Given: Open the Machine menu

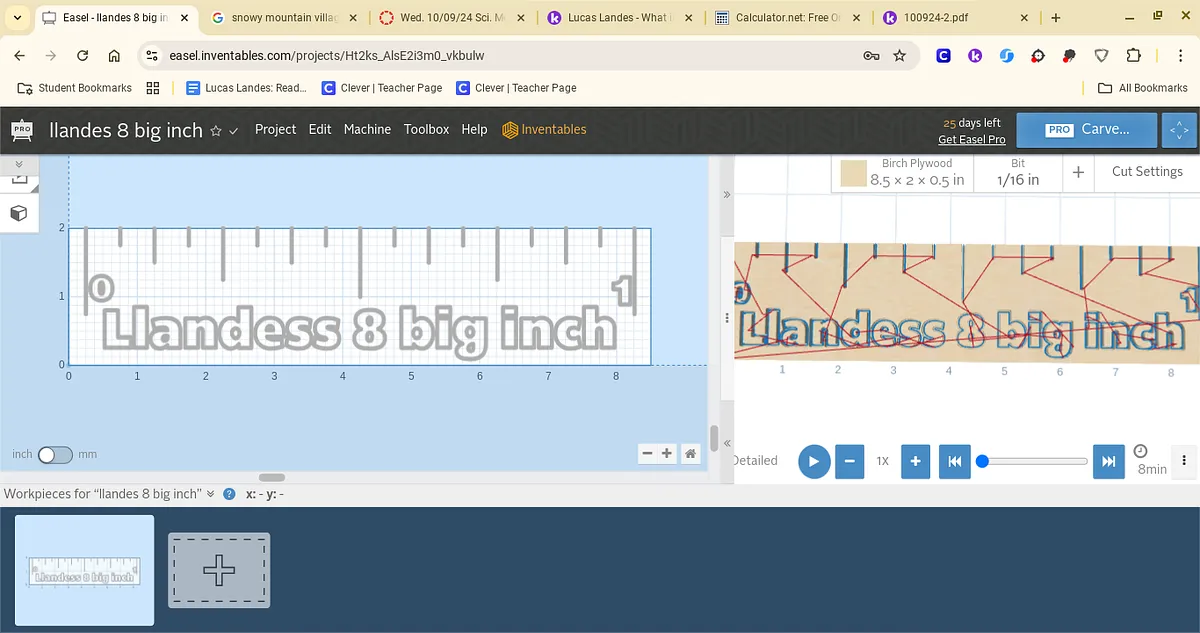Looking at the screenshot, I should pos(367,129).
